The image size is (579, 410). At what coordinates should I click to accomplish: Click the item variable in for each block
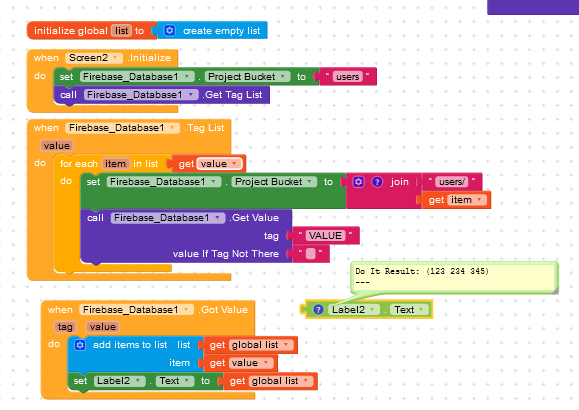tap(115, 164)
